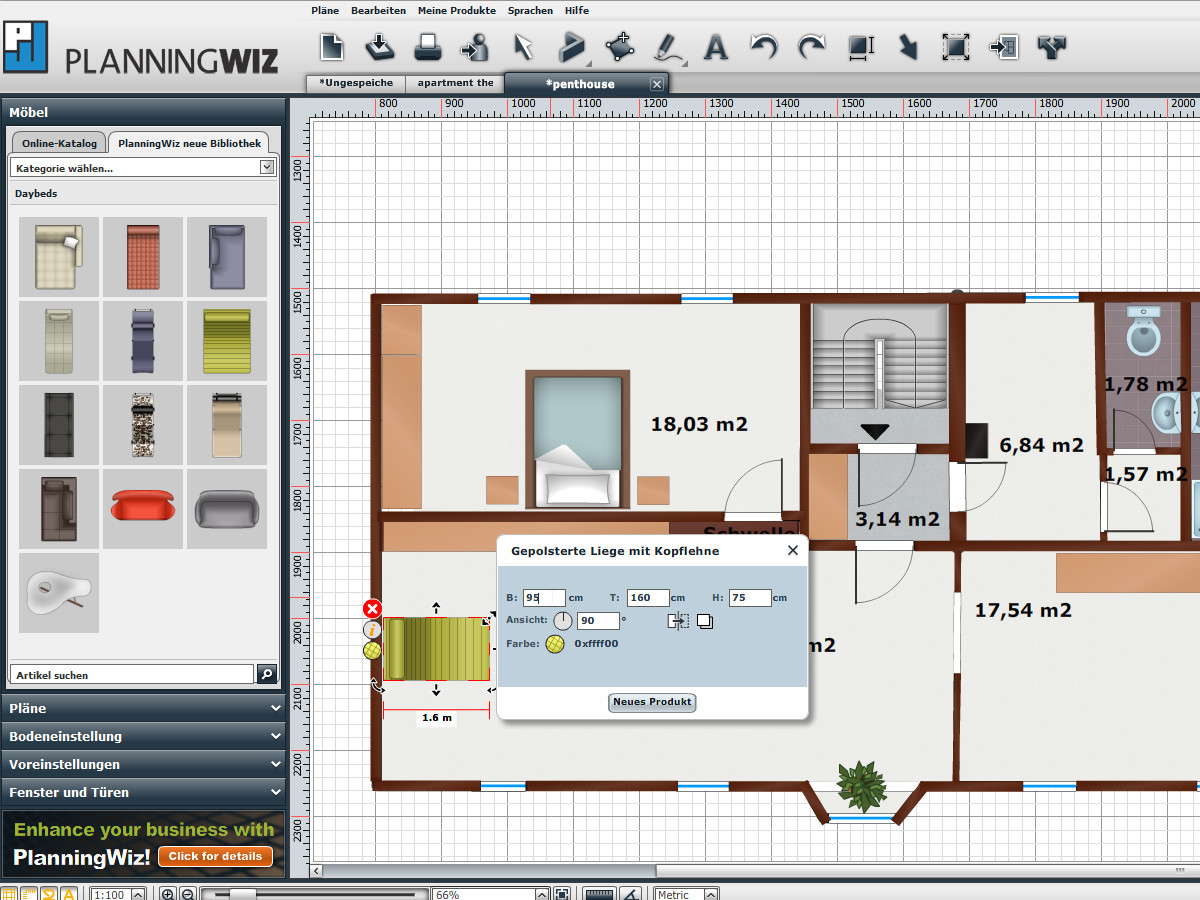Select the arrow pointer tool
Image resolution: width=1200 pixels, height=900 pixels.
(x=523, y=46)
